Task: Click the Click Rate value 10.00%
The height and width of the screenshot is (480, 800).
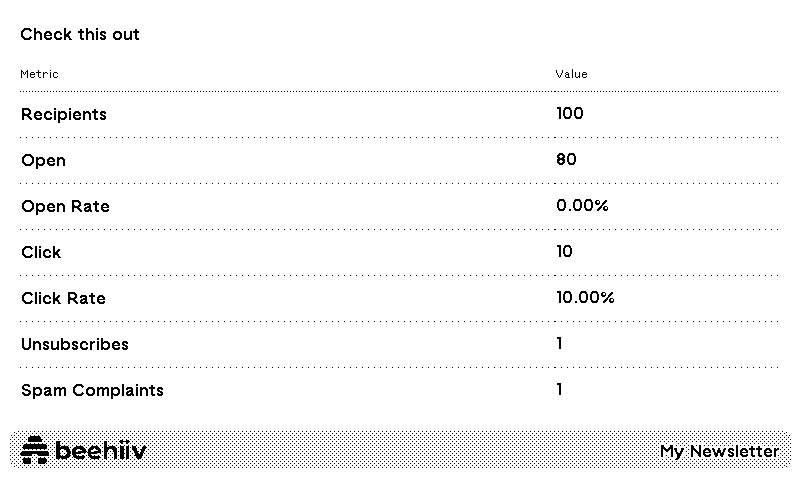Action: tap(585, 298)
